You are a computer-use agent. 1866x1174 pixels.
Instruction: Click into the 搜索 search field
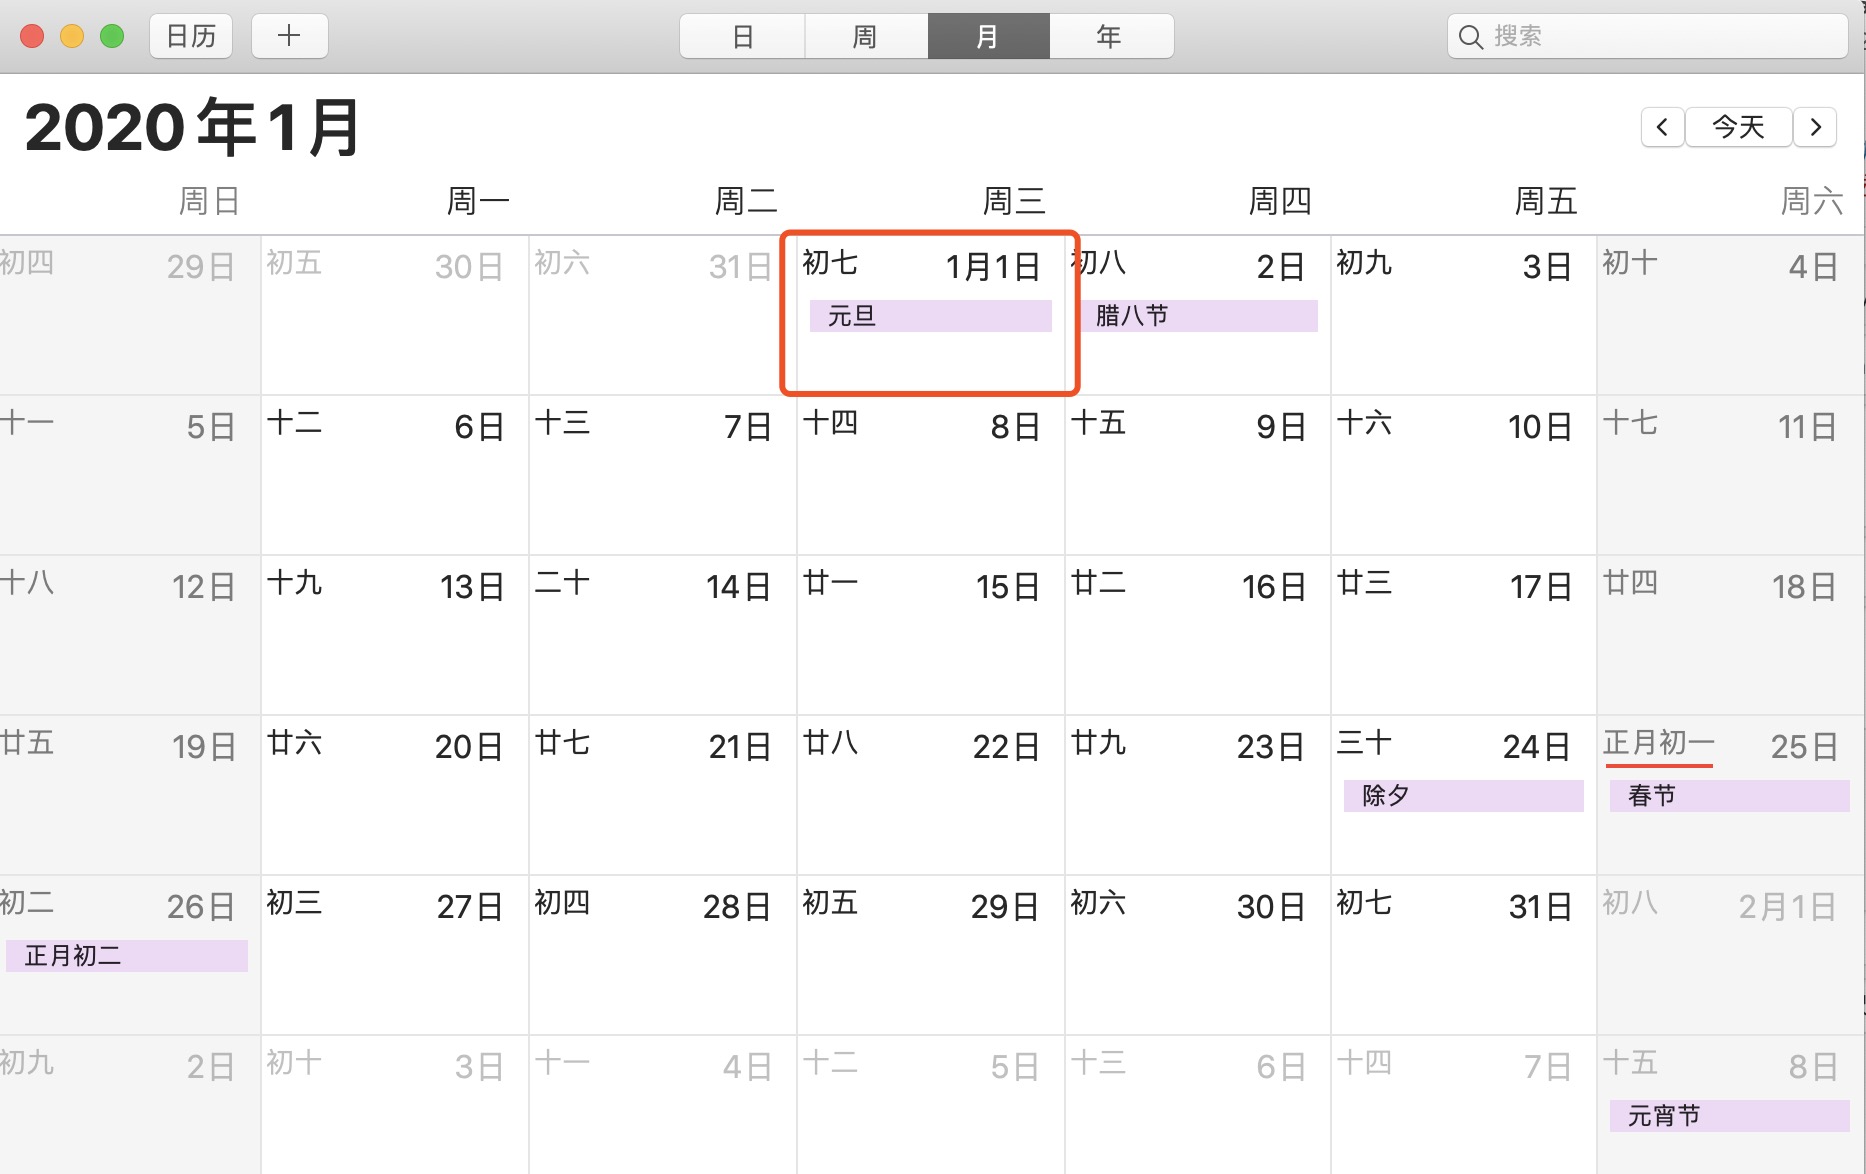pos(1660,37)
